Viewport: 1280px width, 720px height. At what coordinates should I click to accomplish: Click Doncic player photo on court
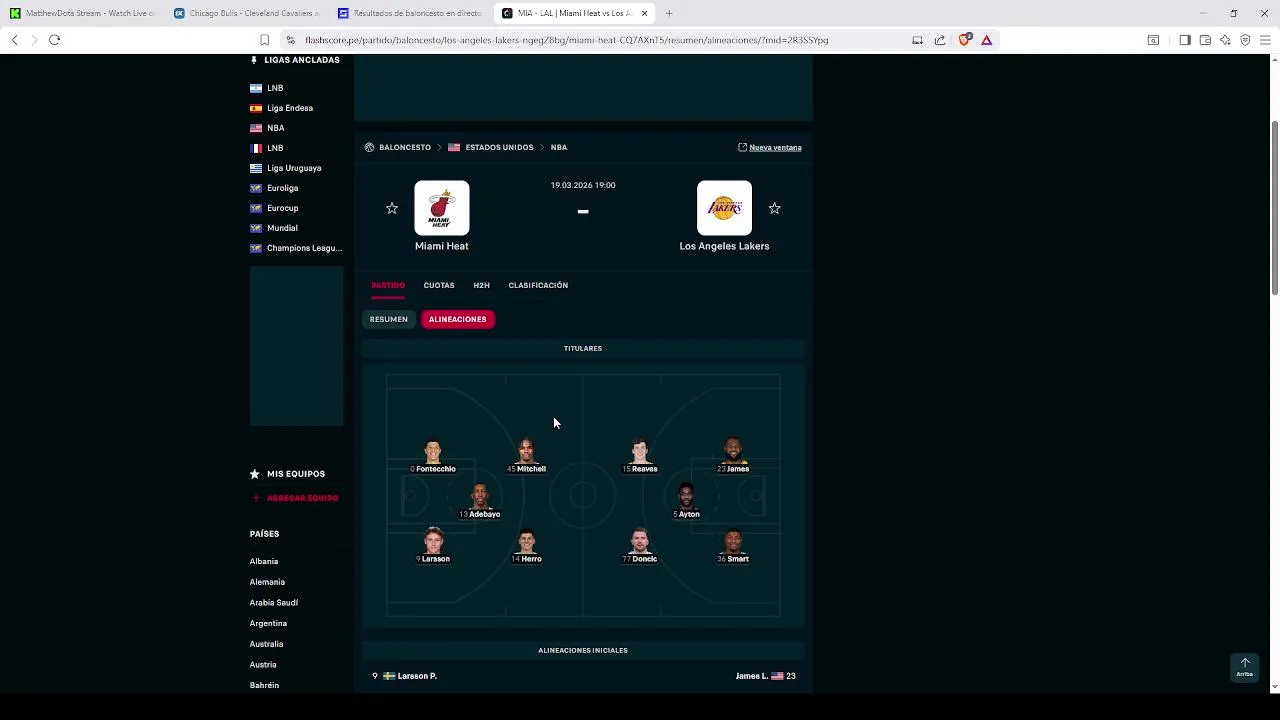640,541
